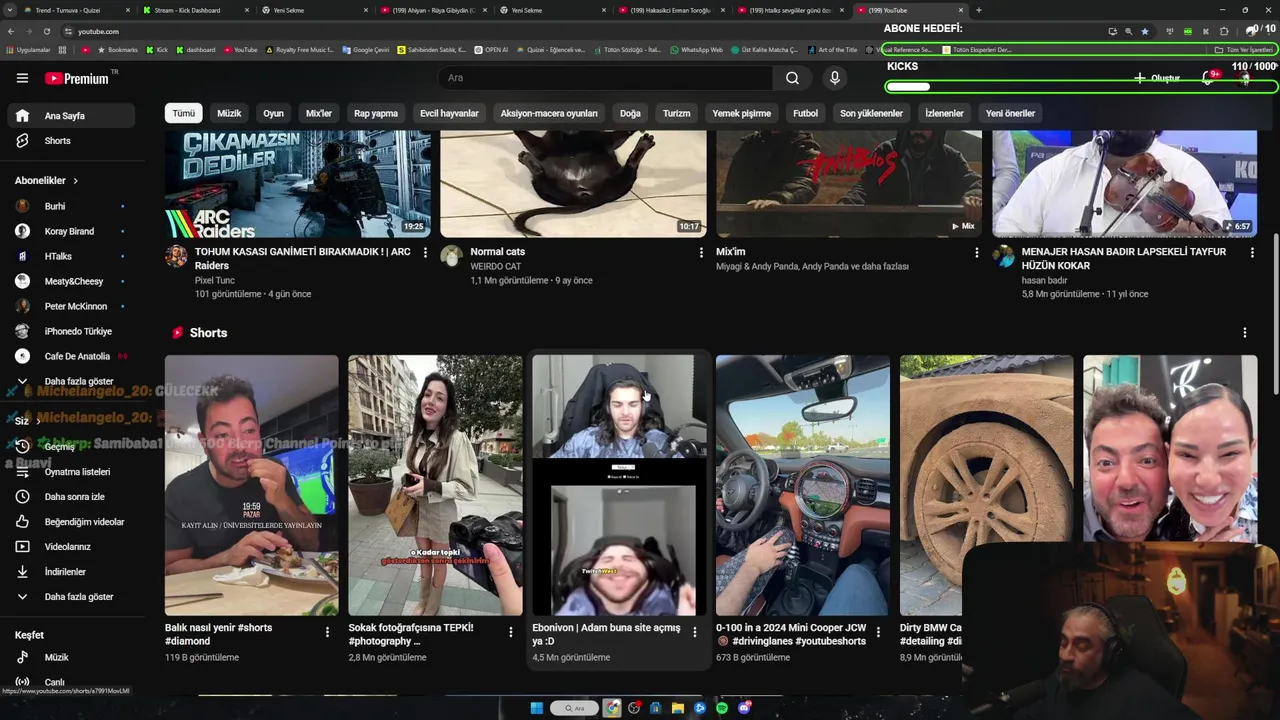Screen dimensions: 1280x720
Task: Open options for Ebonivon short
Action: coord(695,632)
